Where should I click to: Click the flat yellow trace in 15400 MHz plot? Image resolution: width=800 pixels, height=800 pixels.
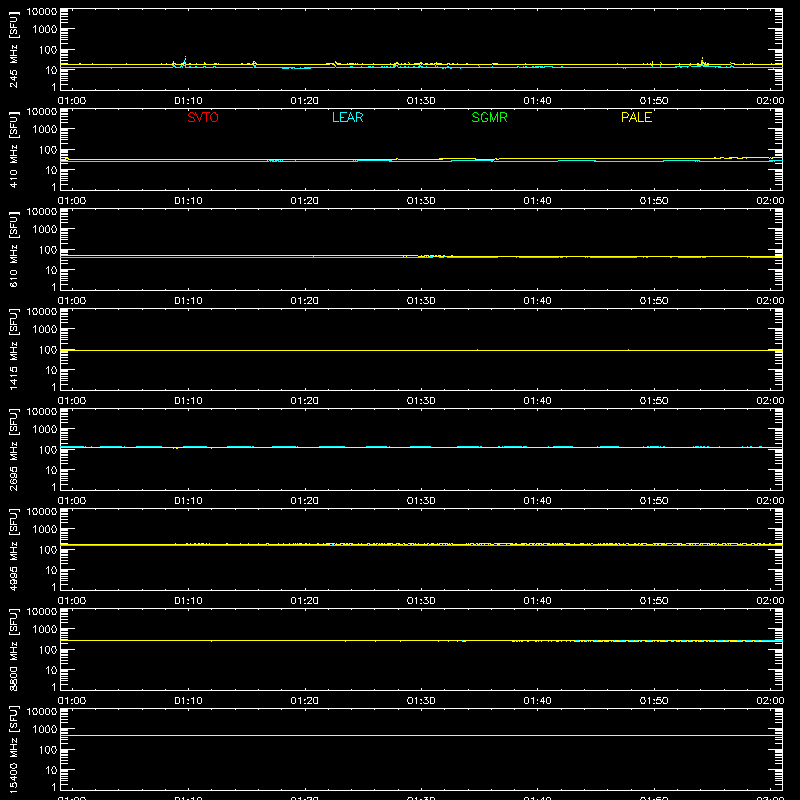421,735
